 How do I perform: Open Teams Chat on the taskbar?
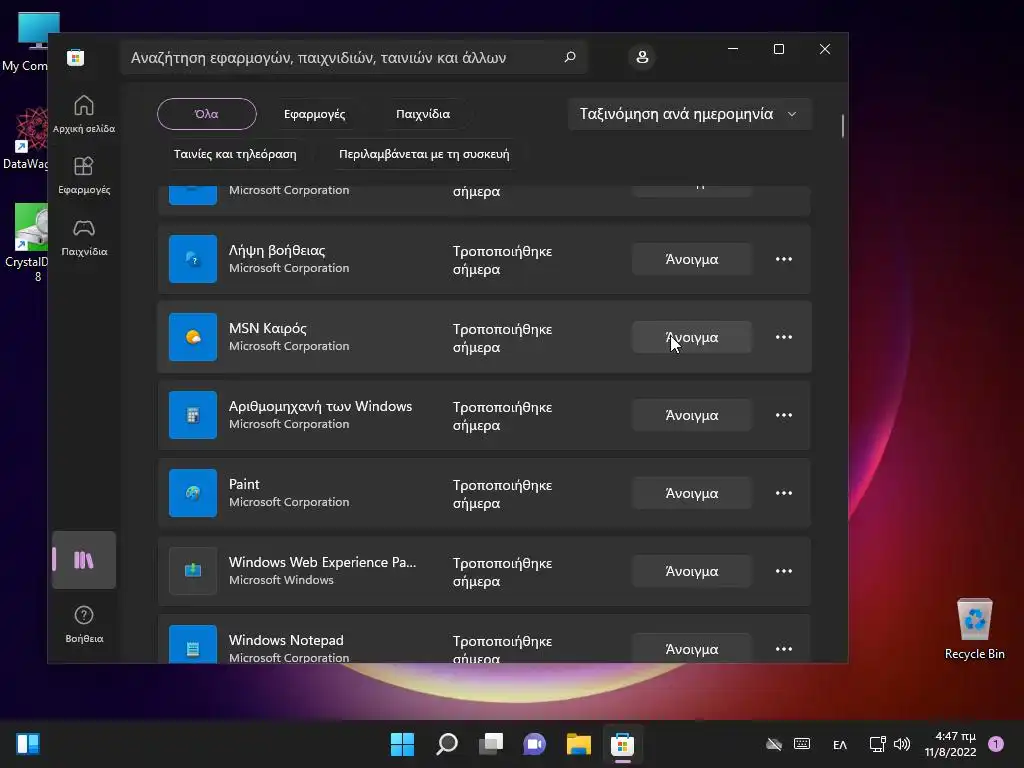(x=534, y=744)
